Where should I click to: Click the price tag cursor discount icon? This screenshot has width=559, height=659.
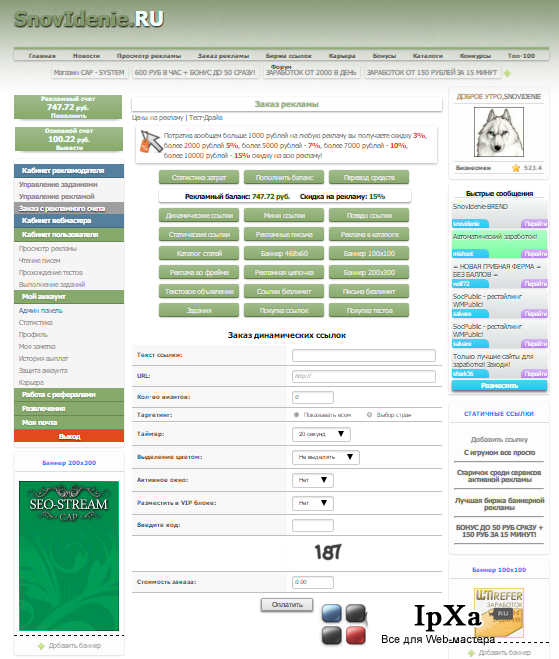[x=150, y=141]
